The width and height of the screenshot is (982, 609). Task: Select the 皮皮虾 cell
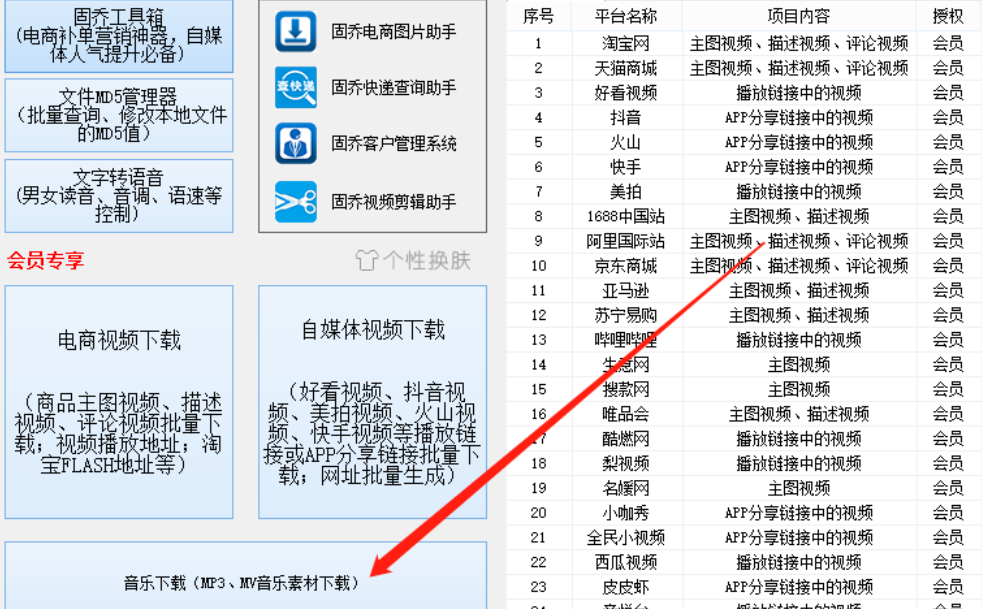click(626, 587)
